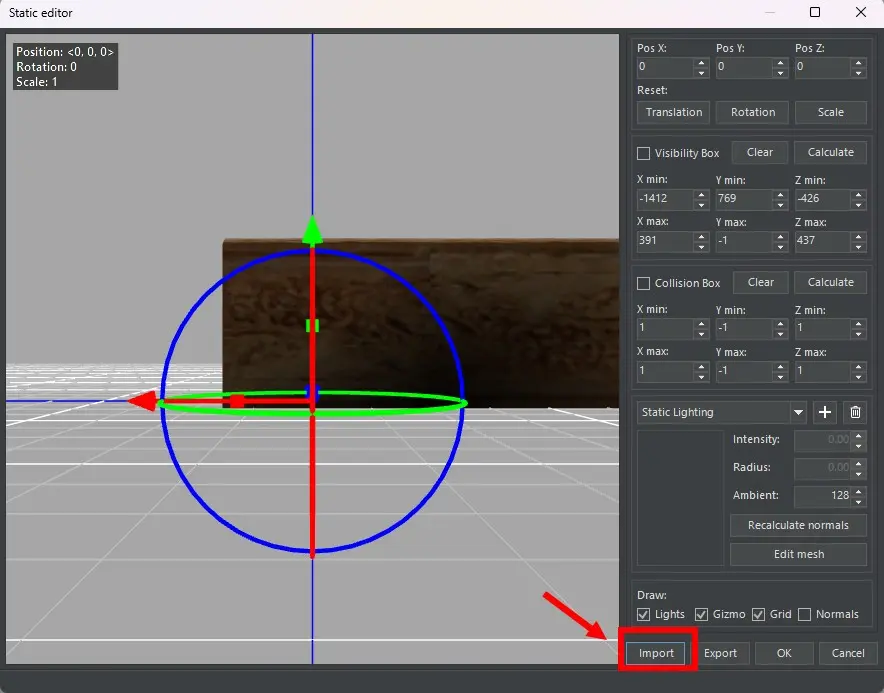Decrease the Ambient value stepper

click(858, 500)
